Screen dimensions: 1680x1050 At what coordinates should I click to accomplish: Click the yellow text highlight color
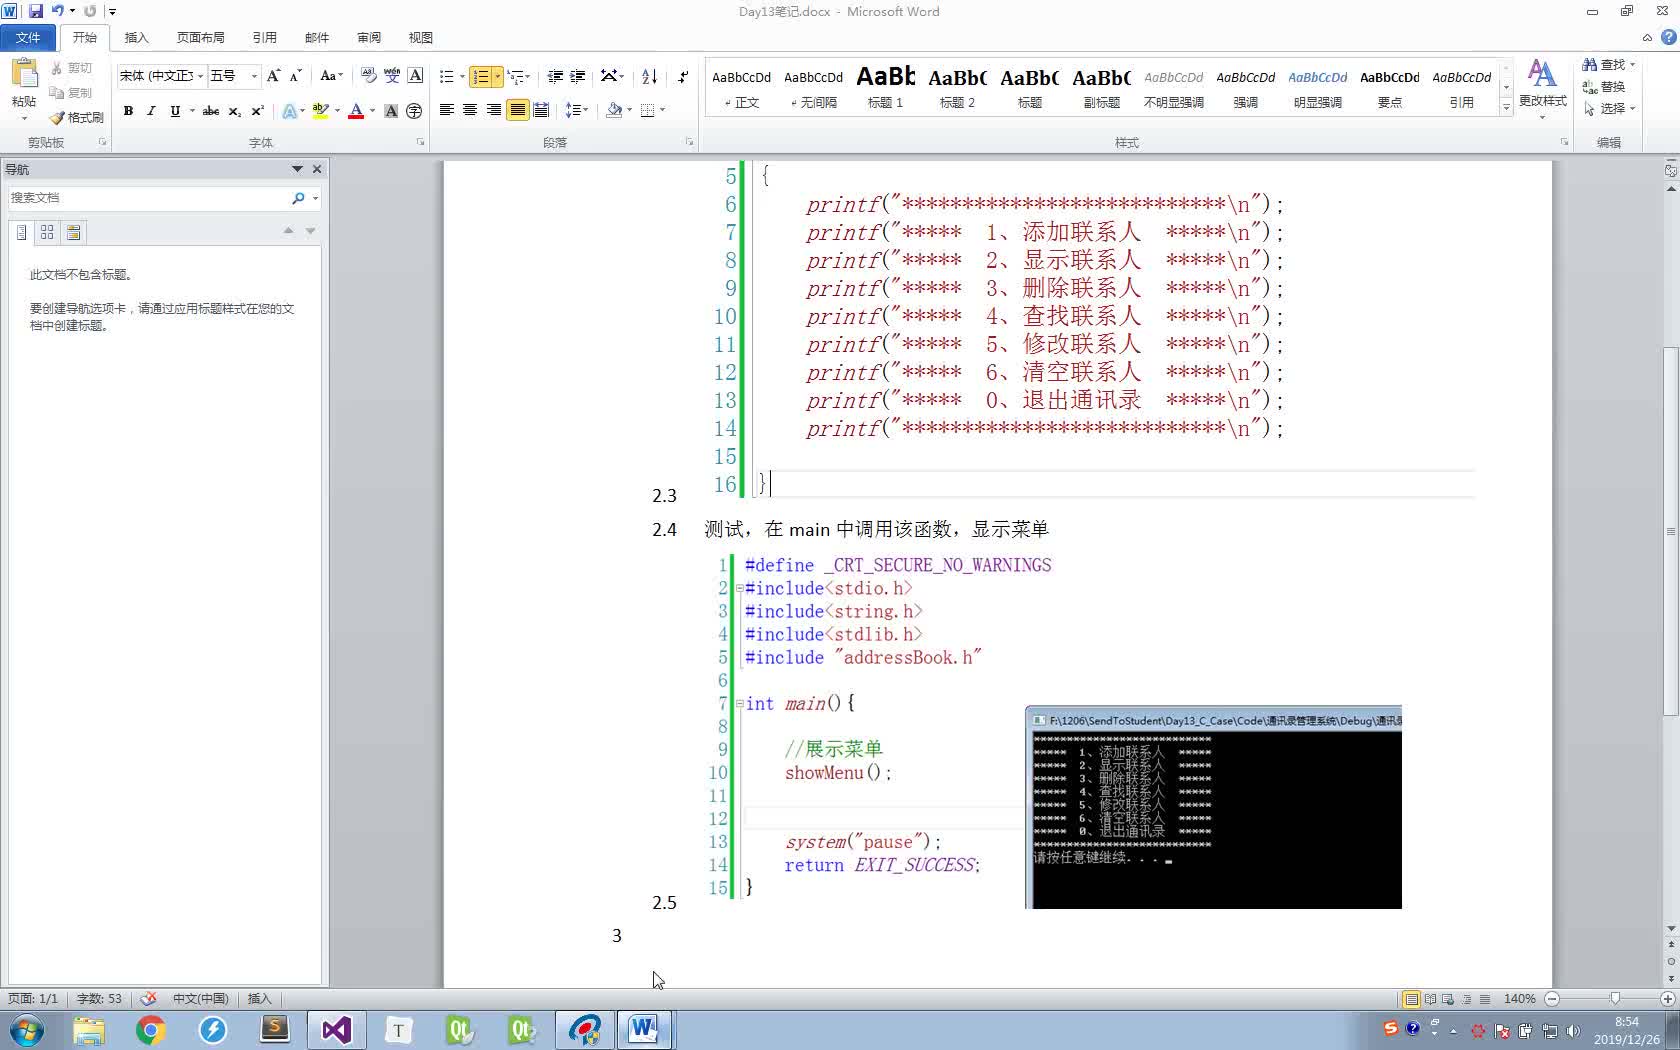point(320,110)
